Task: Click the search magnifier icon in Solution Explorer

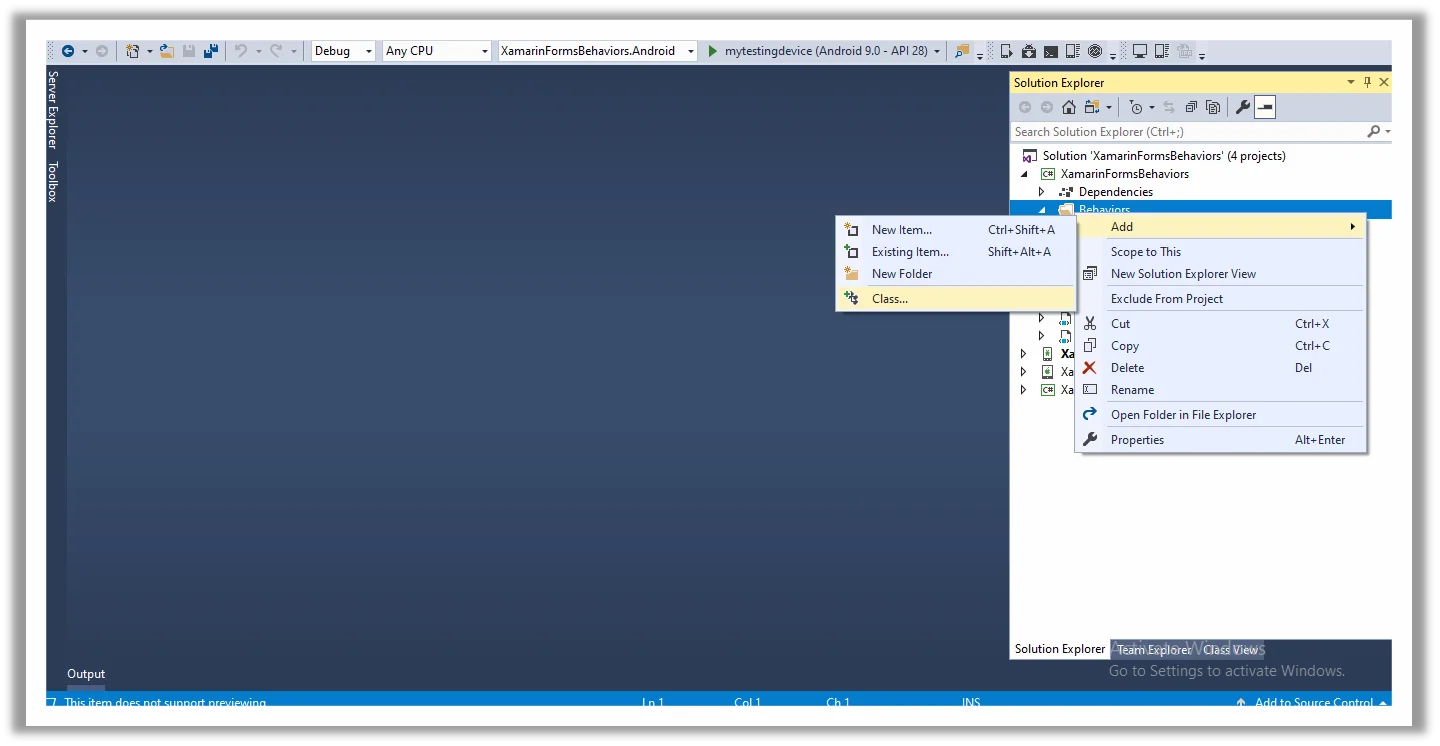Action: [1374, 131]
